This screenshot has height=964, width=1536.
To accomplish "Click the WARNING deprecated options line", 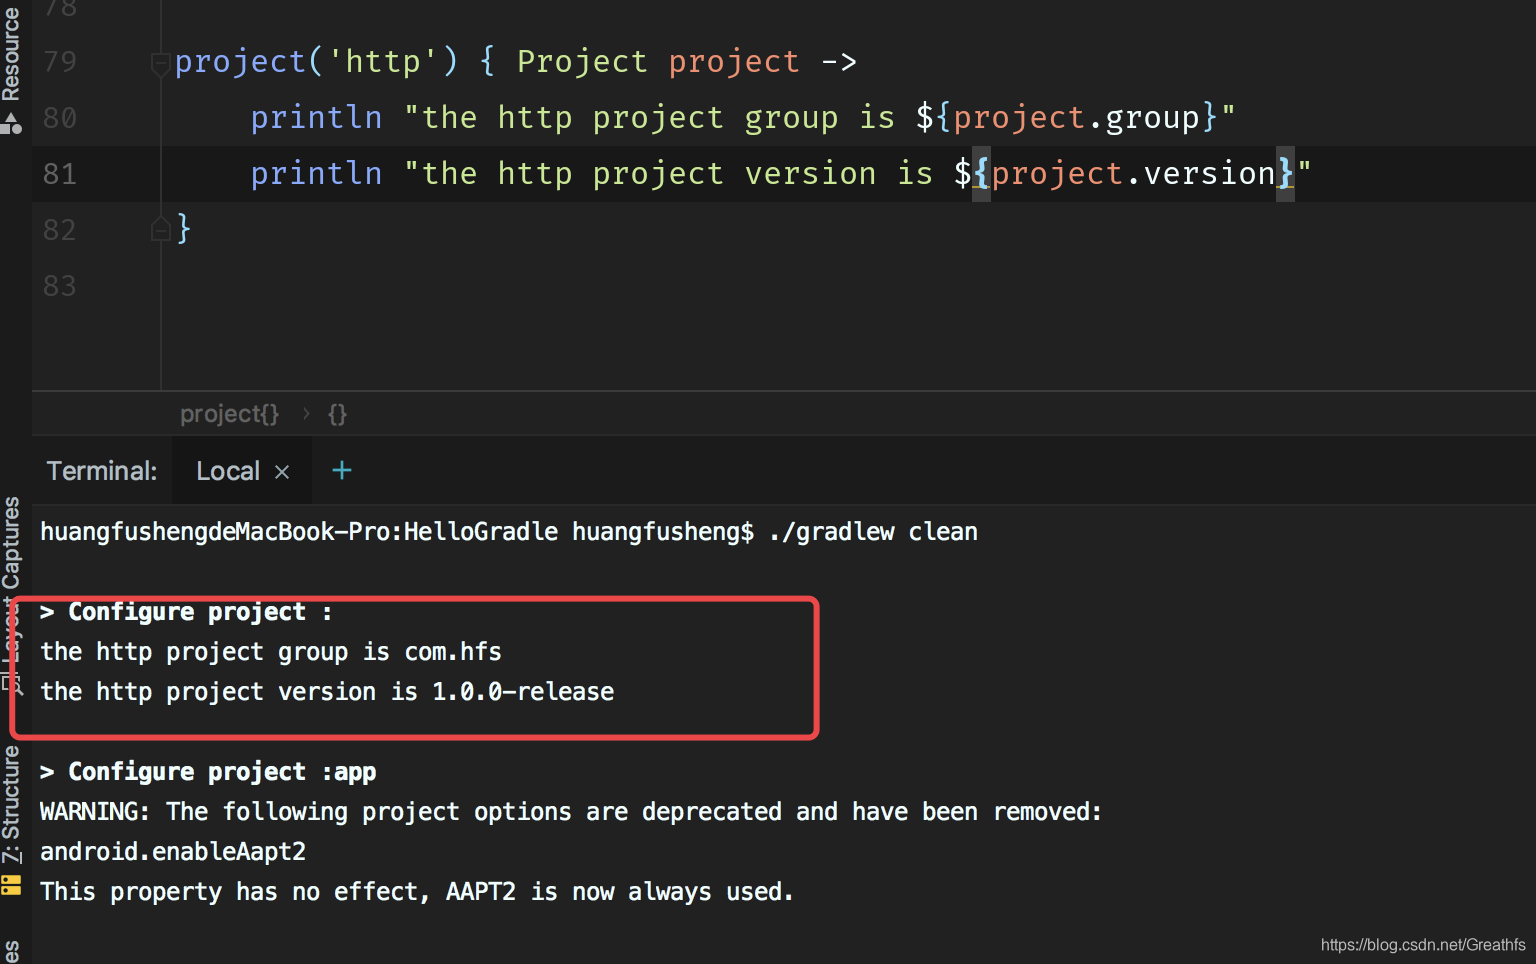I will (571, 812).
